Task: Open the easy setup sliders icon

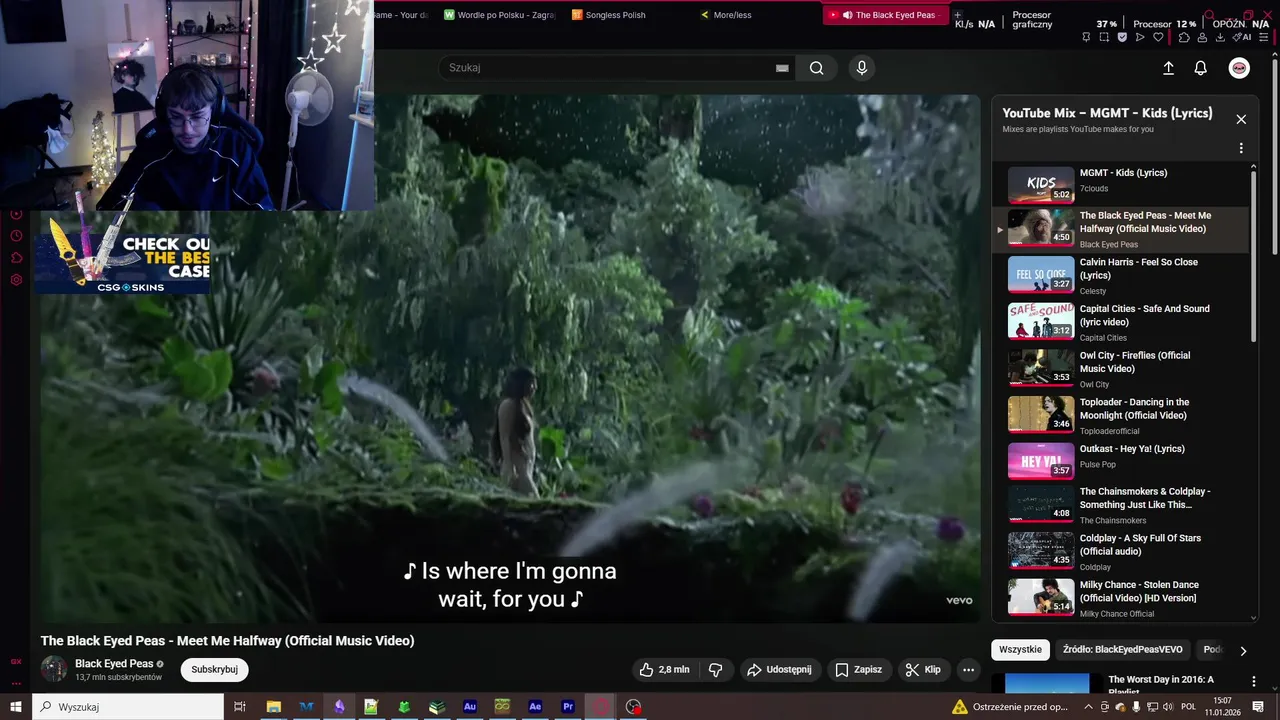Action: point(1264,37)
